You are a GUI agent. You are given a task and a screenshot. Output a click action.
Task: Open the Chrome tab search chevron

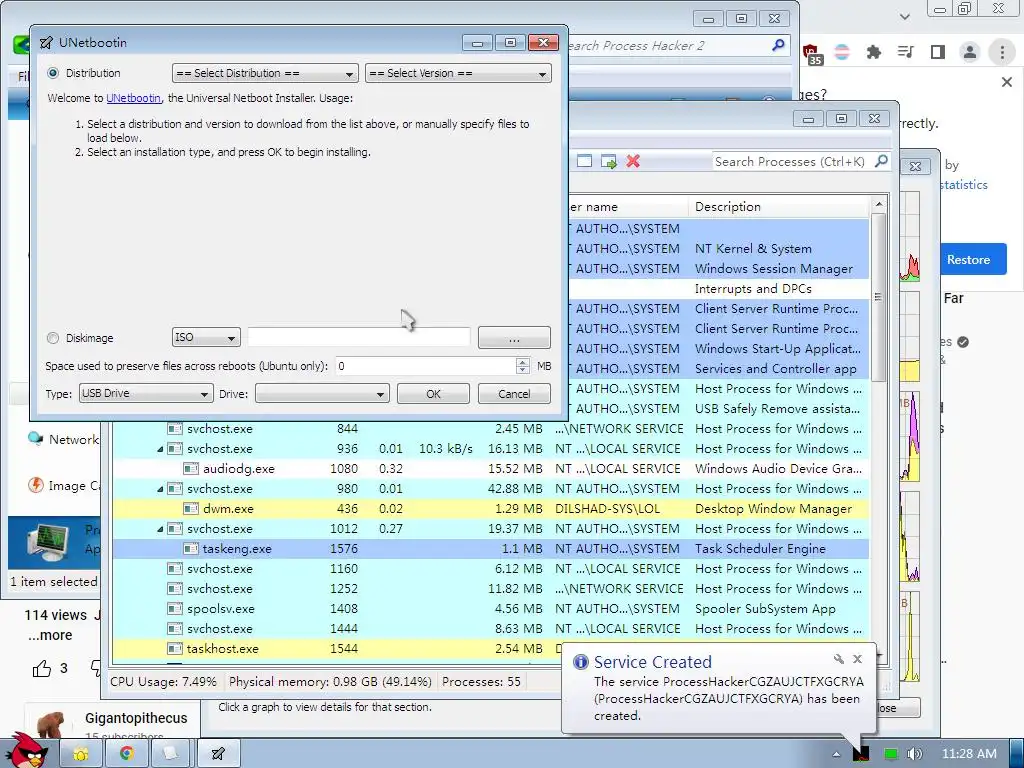[x=904, y=16]
